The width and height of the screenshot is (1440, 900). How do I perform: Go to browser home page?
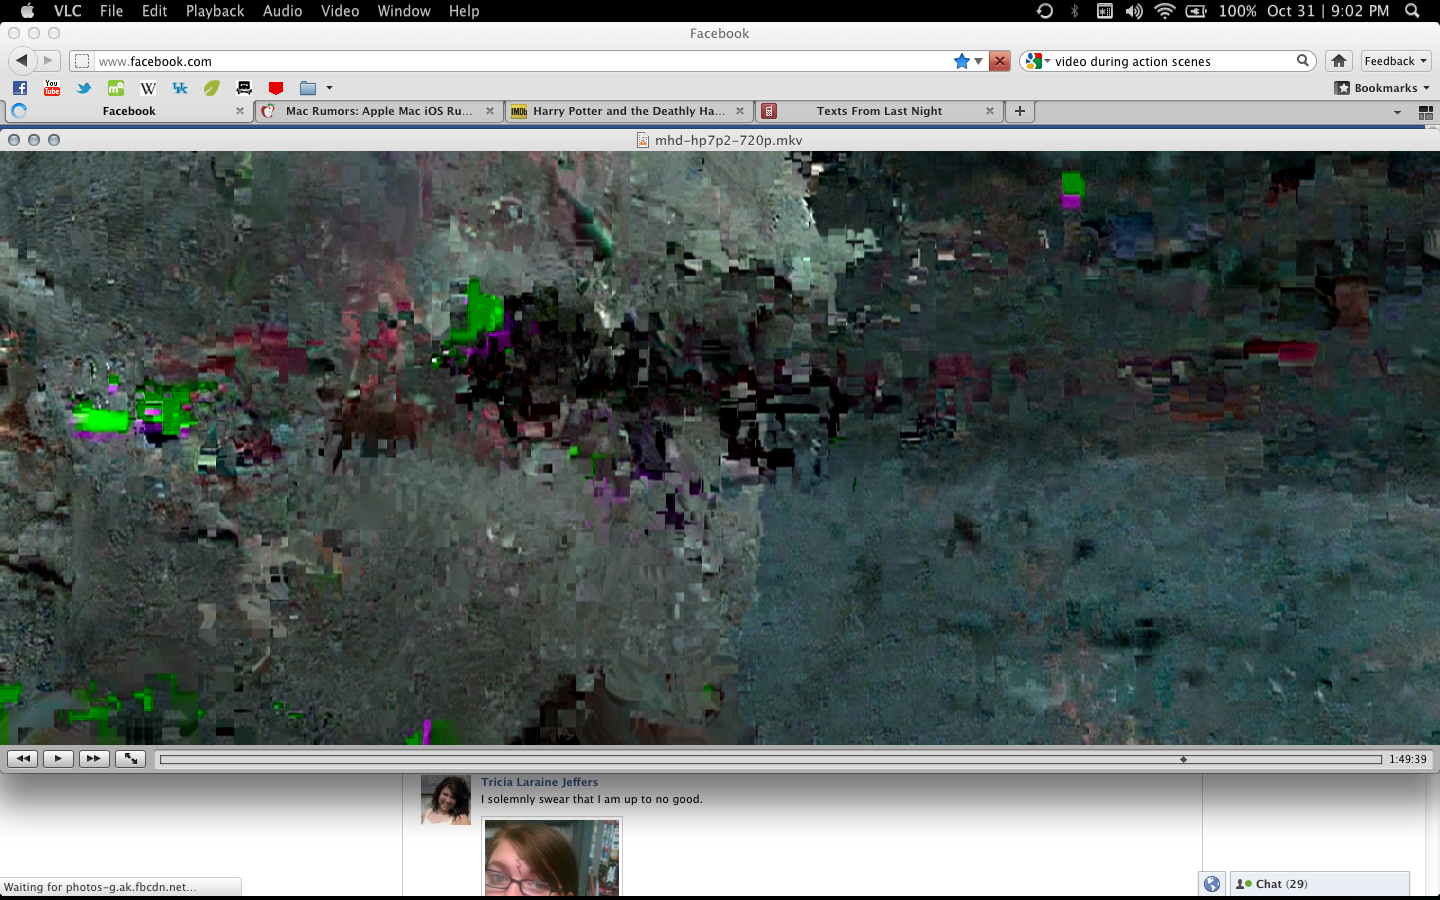1339,61
